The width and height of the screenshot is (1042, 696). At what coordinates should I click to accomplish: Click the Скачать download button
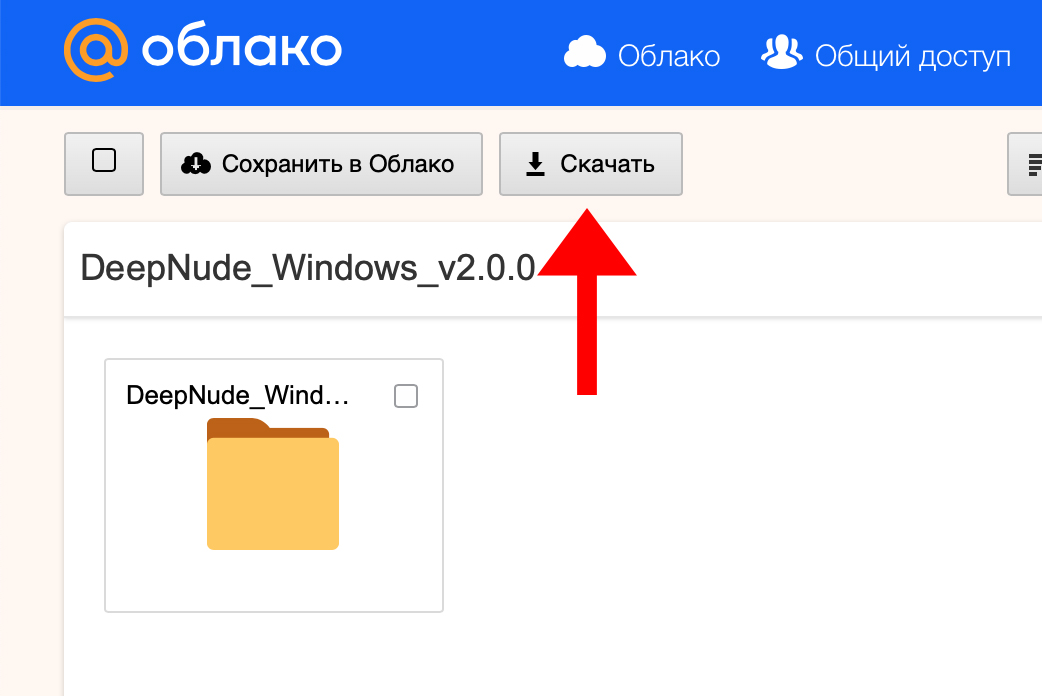[x=591, y=164]
